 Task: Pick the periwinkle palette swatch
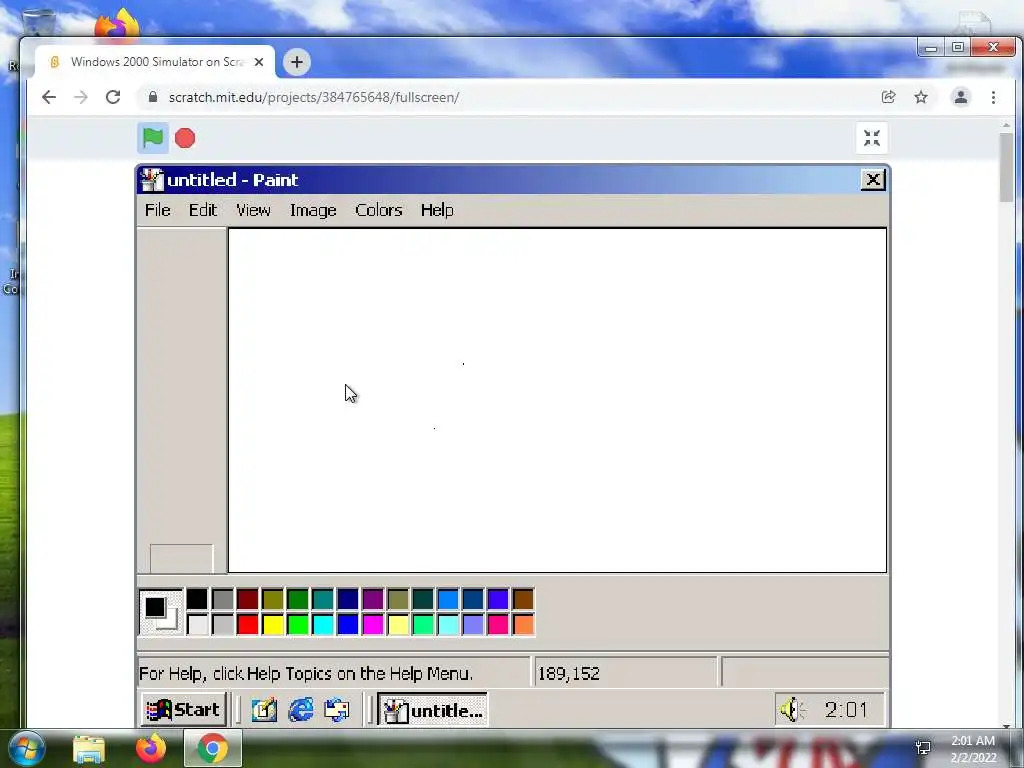pyautogui.click(x=473, y=624)
